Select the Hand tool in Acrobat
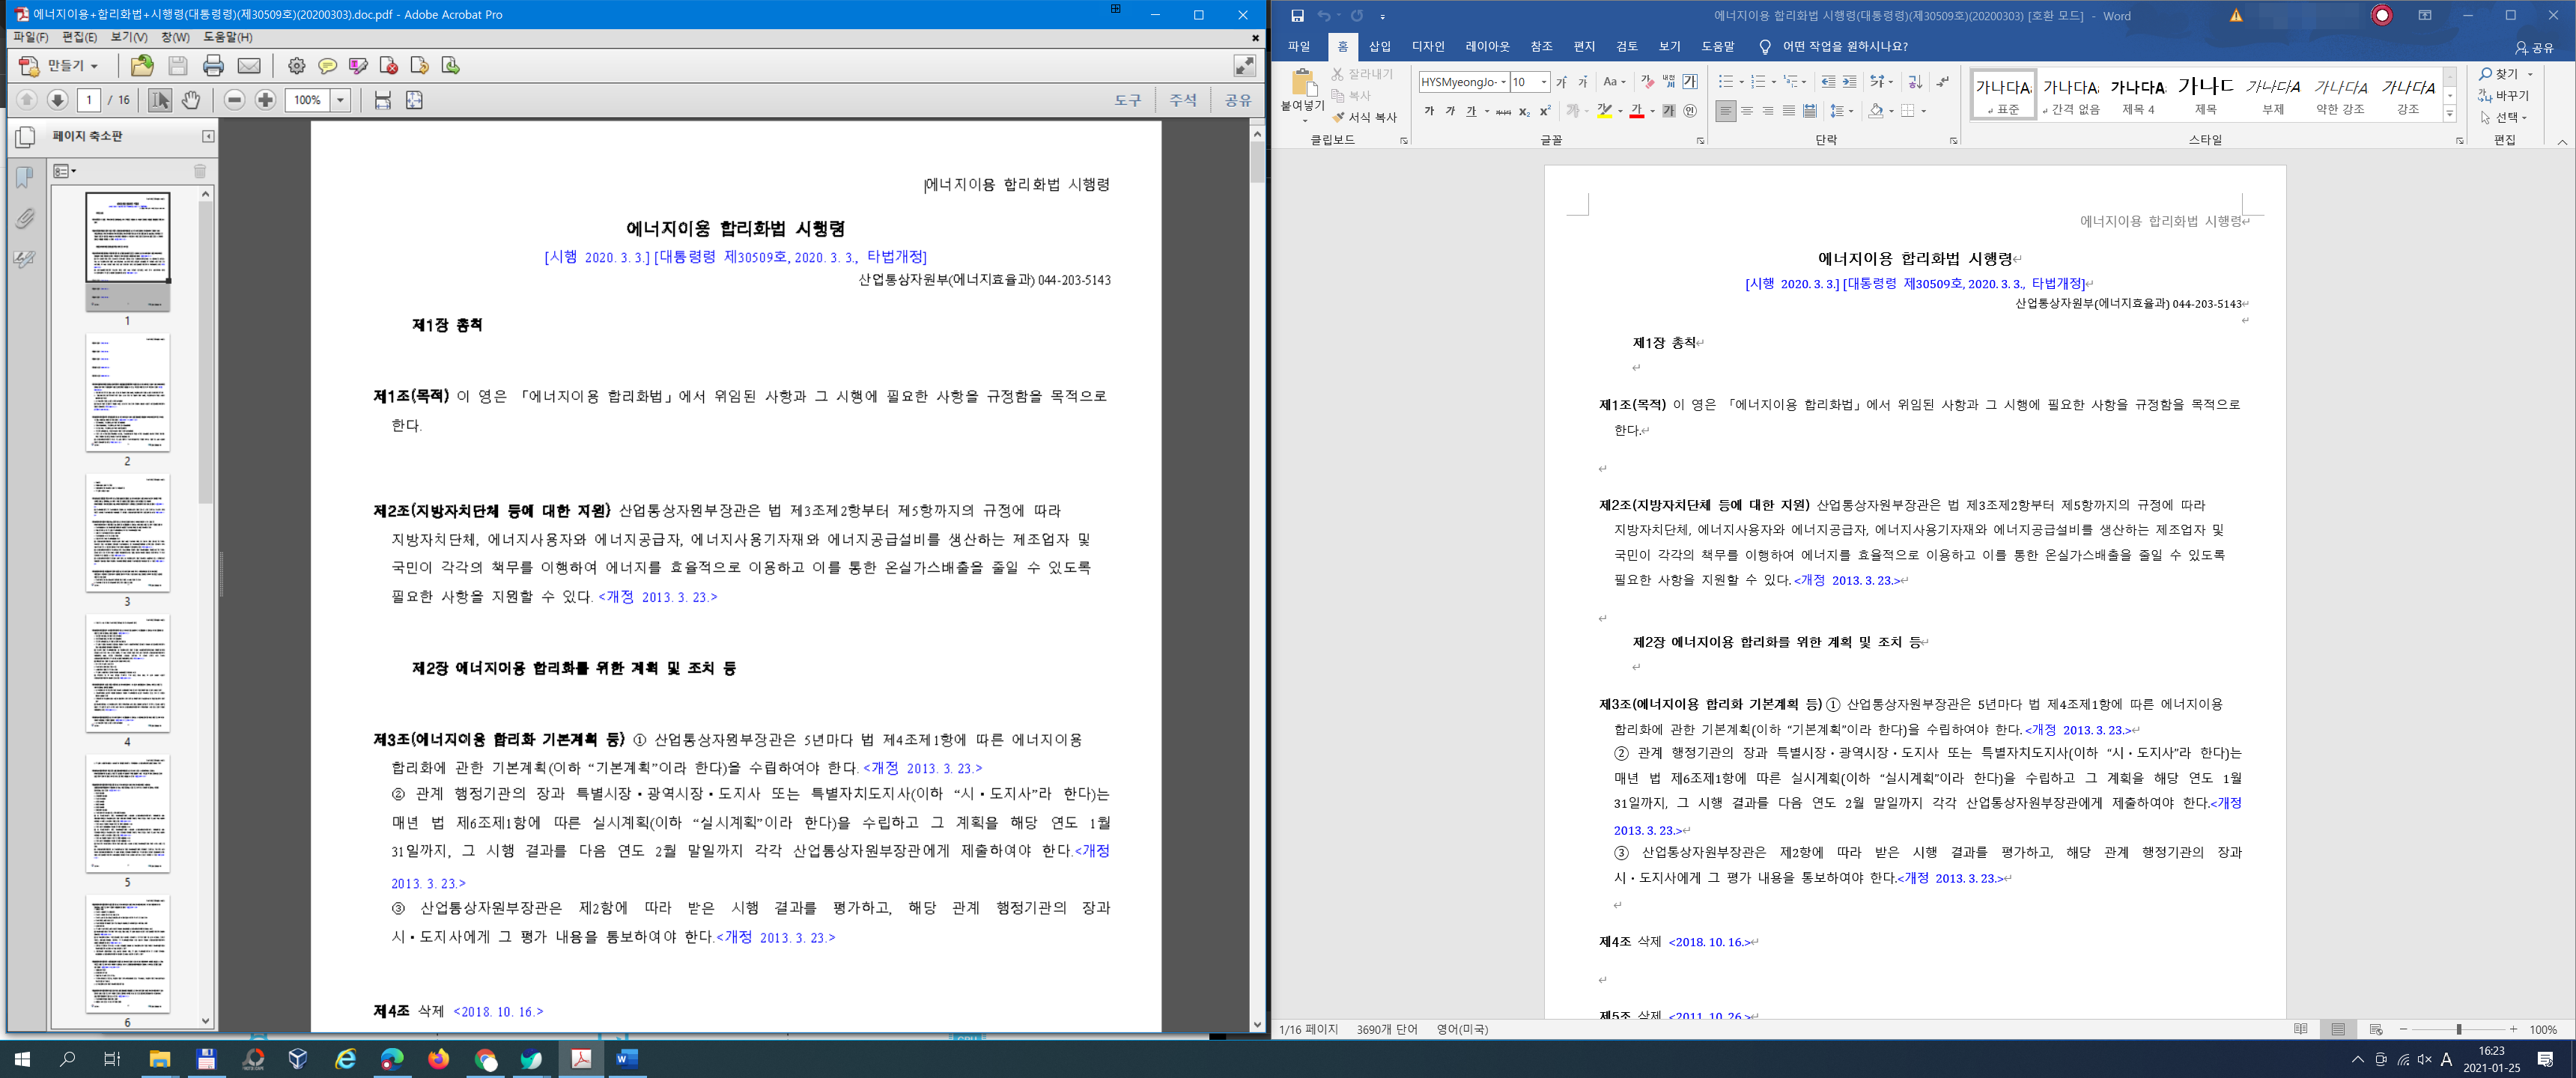This screenshot has height=1078, width=2576. 190,100
